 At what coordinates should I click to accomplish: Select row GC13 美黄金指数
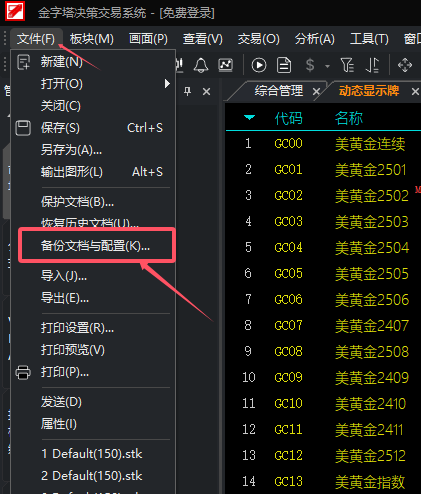pyautogui.click(x=323, y=482)
